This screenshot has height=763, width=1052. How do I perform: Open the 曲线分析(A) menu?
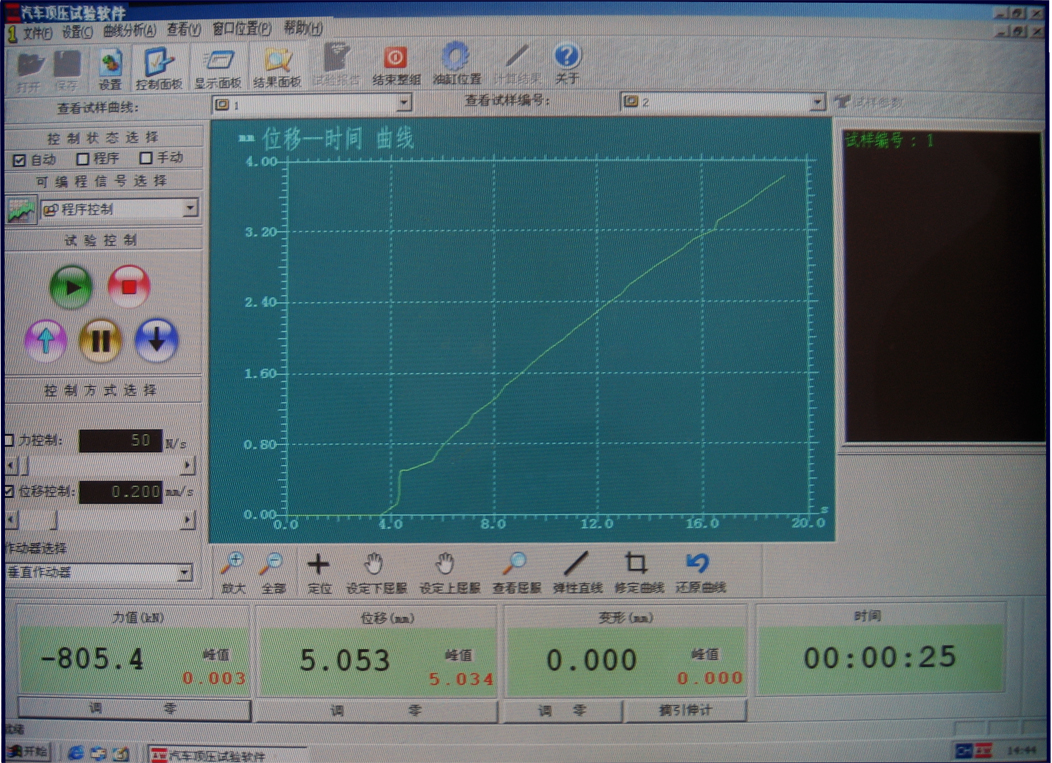coord(129,31)
